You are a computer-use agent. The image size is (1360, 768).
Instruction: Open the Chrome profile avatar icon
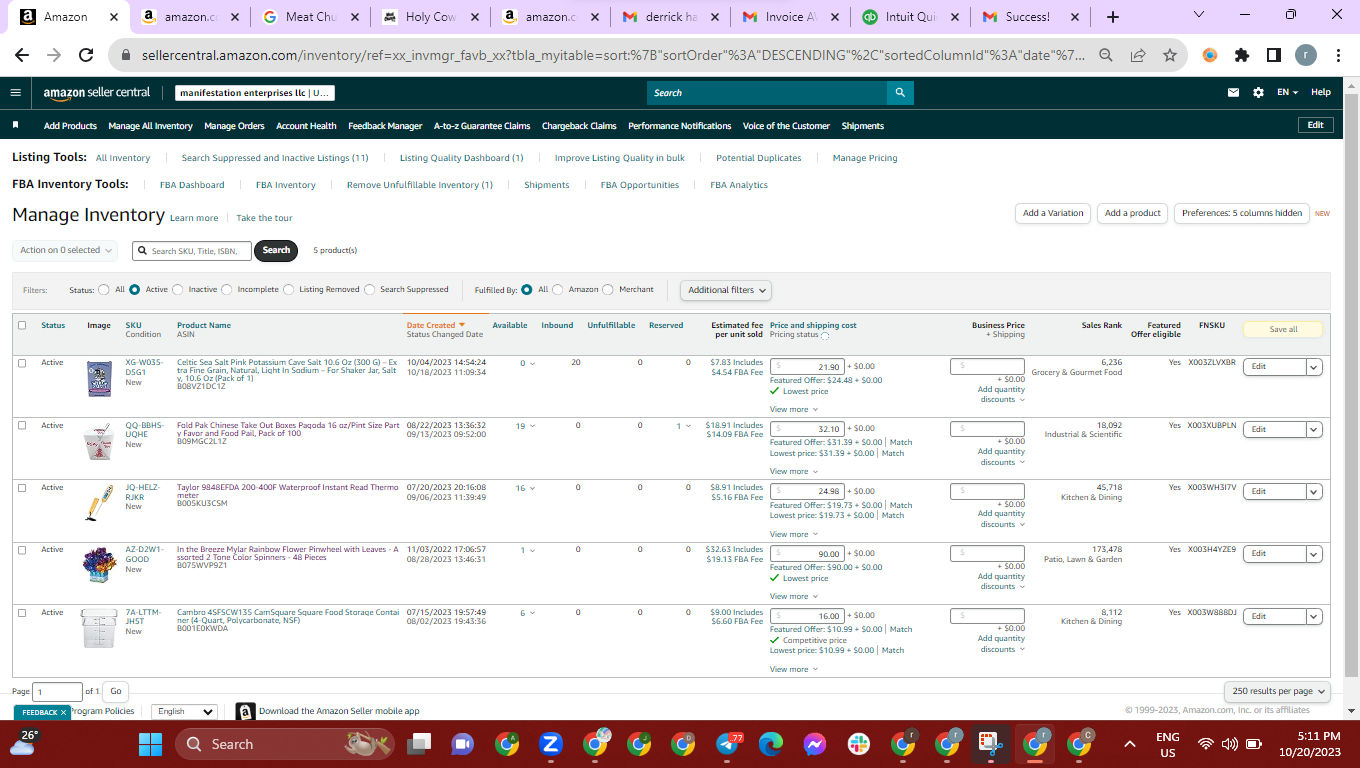1305,56
